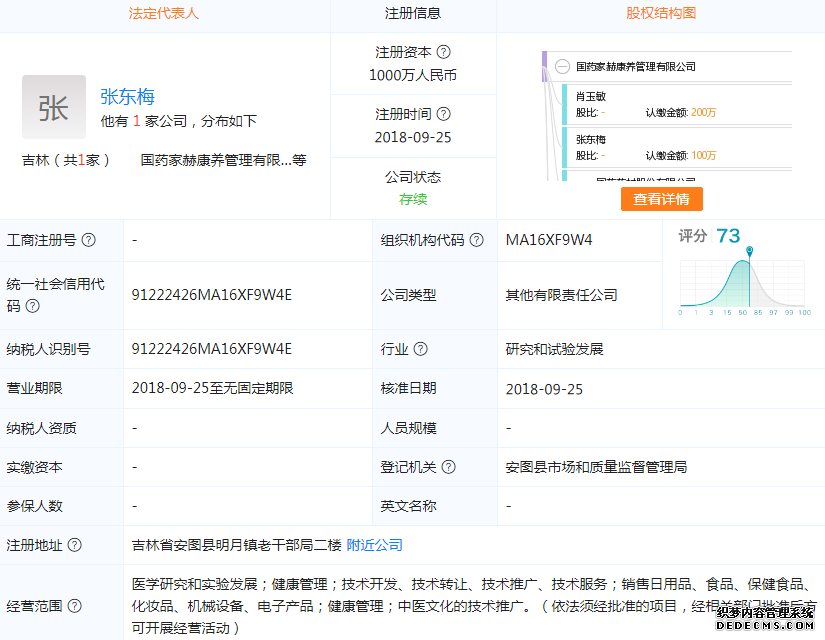
Task: Click the help icon next to 注册时间
Action: coord(444,114)
